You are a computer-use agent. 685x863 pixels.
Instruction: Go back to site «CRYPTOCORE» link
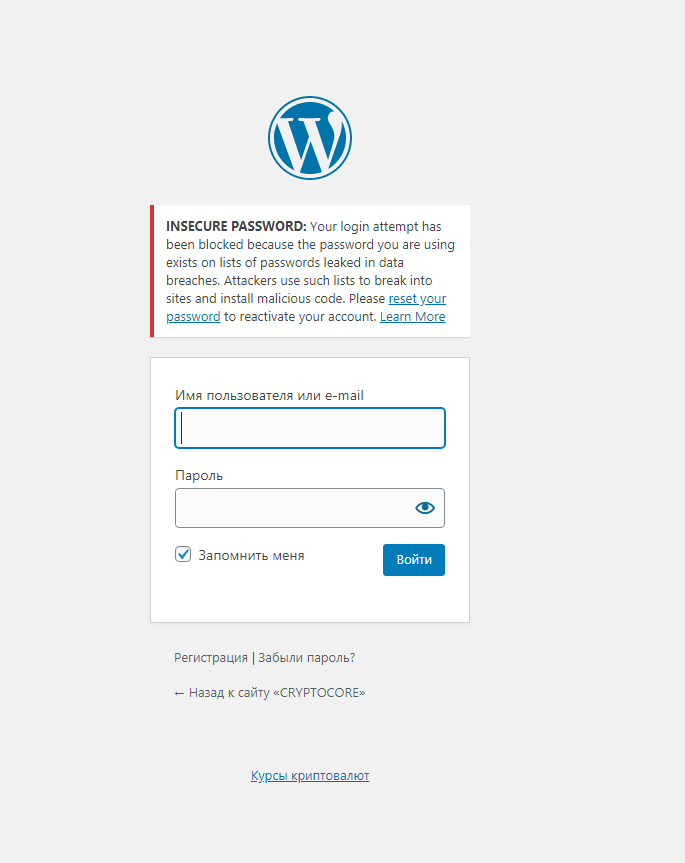[x=270, y=692]
